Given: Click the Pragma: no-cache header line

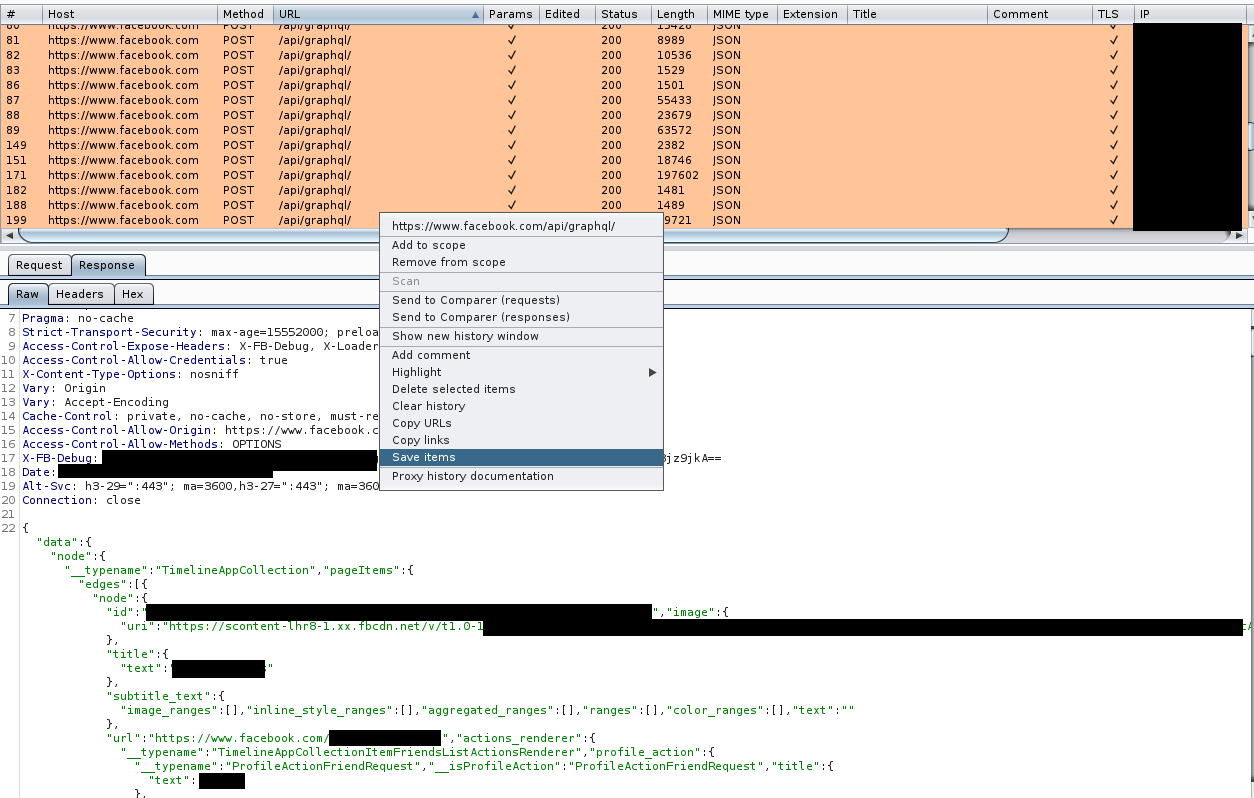Looking at the screenshot, I should click(x=78, y=318).
